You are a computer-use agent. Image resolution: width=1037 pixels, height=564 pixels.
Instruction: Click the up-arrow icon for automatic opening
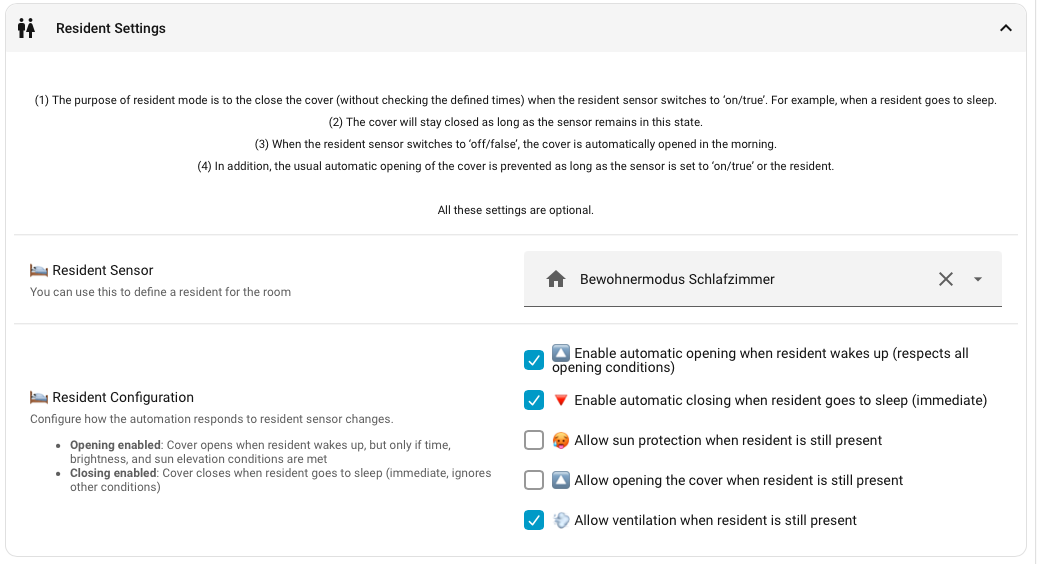(x=561, y=353)
